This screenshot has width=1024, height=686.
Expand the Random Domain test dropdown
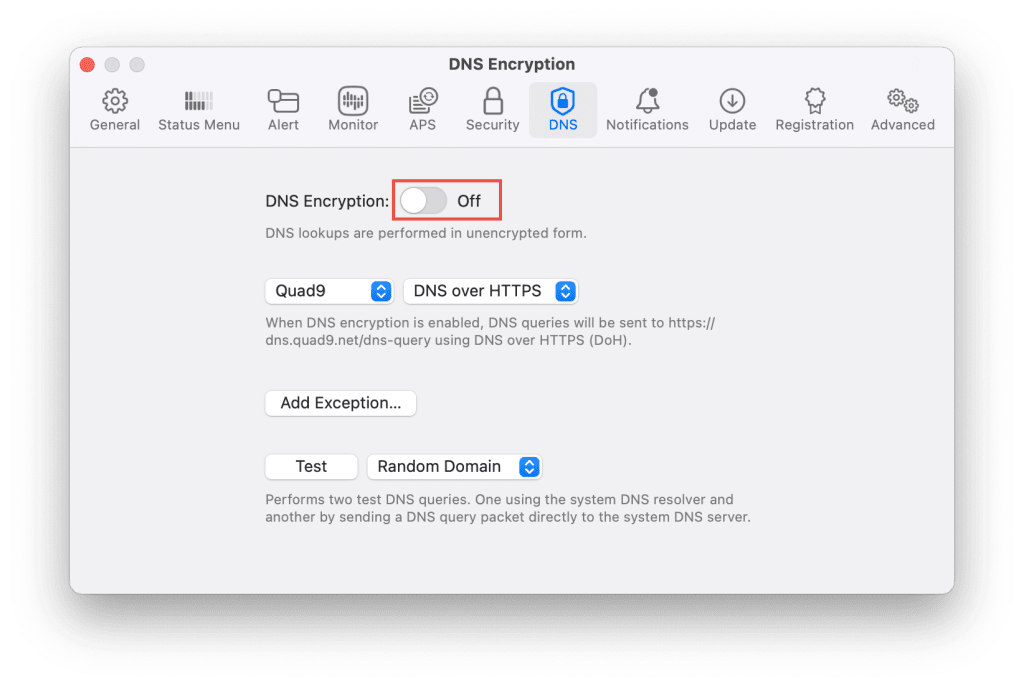(455, 466)
